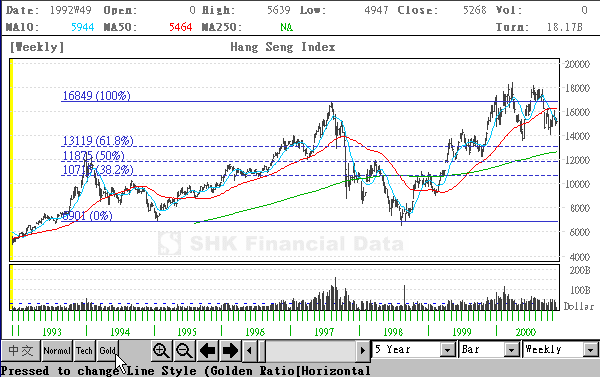Click the empty scrollbar track area
Image resolution: width=600 pixels, height=377 pixels.
311,351
